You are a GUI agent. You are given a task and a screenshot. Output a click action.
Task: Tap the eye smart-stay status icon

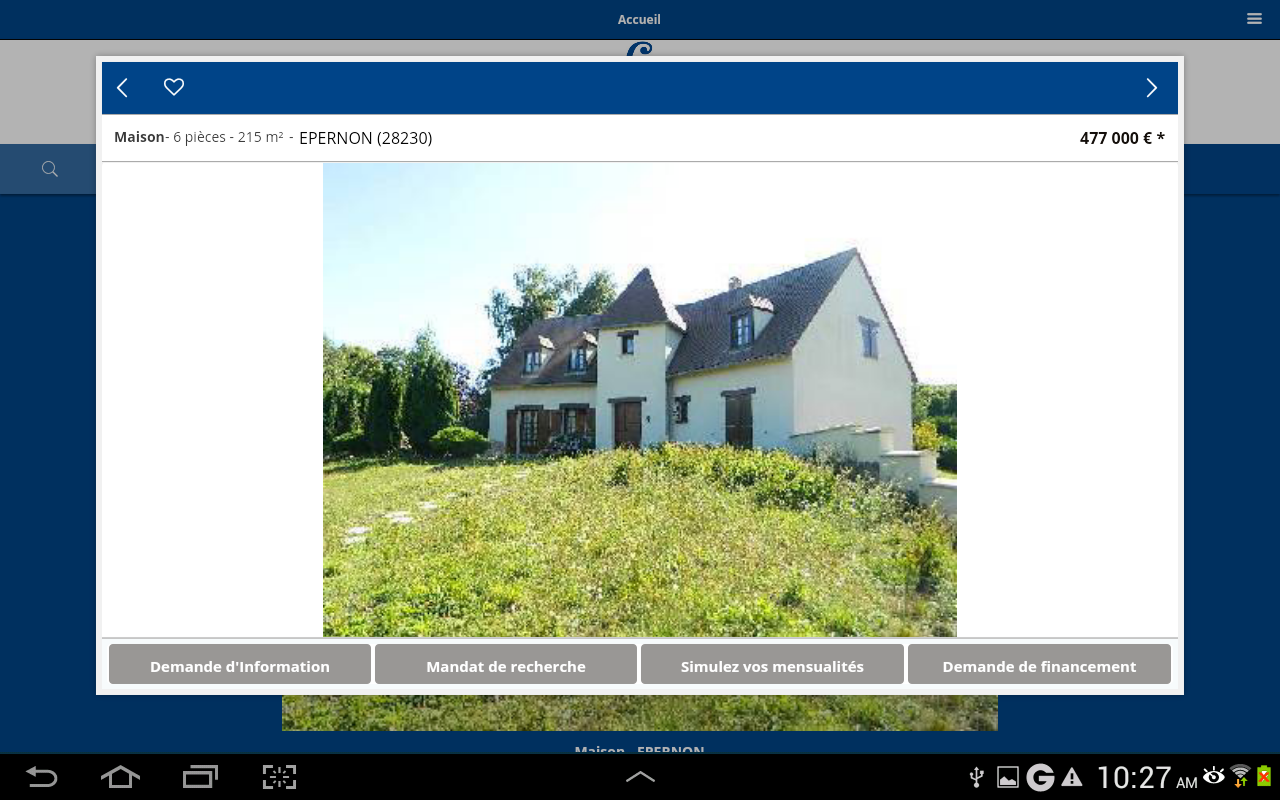pos(1214,775)
